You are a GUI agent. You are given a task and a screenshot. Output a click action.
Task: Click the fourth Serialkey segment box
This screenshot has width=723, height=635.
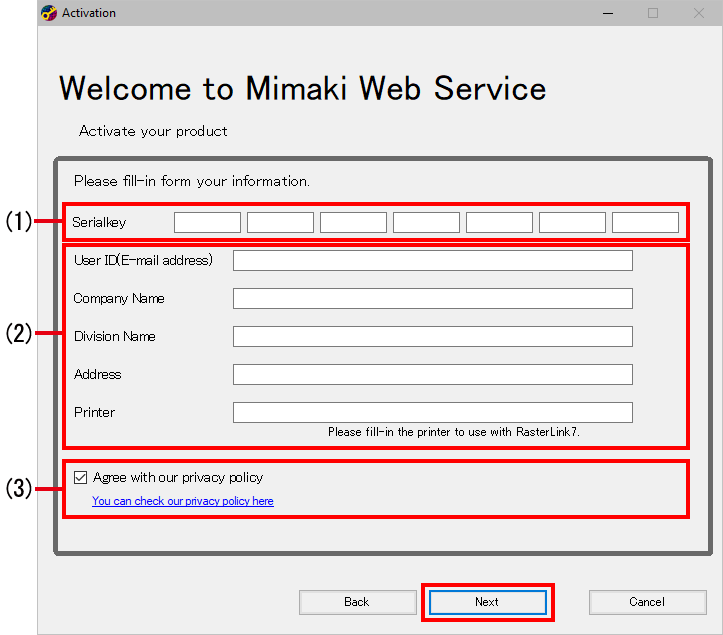coord(427,222)
